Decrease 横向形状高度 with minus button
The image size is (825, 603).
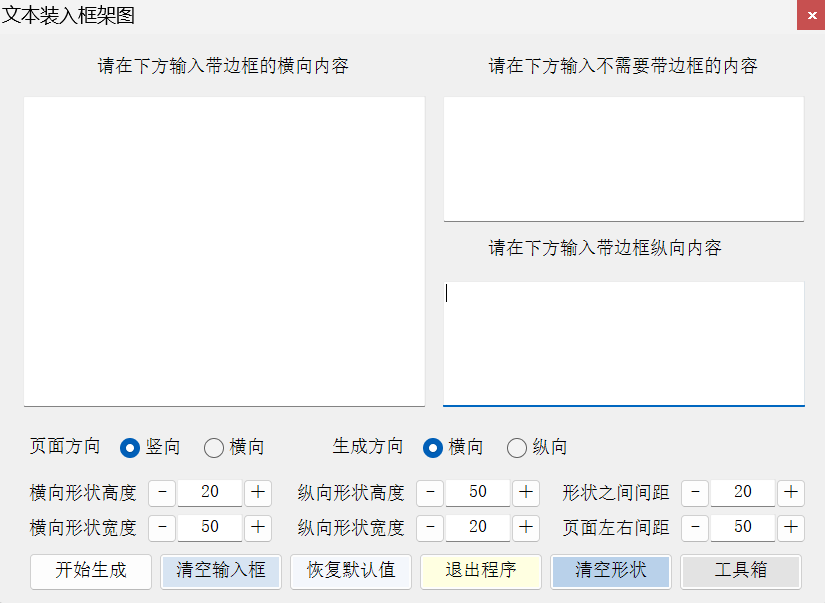163,492
